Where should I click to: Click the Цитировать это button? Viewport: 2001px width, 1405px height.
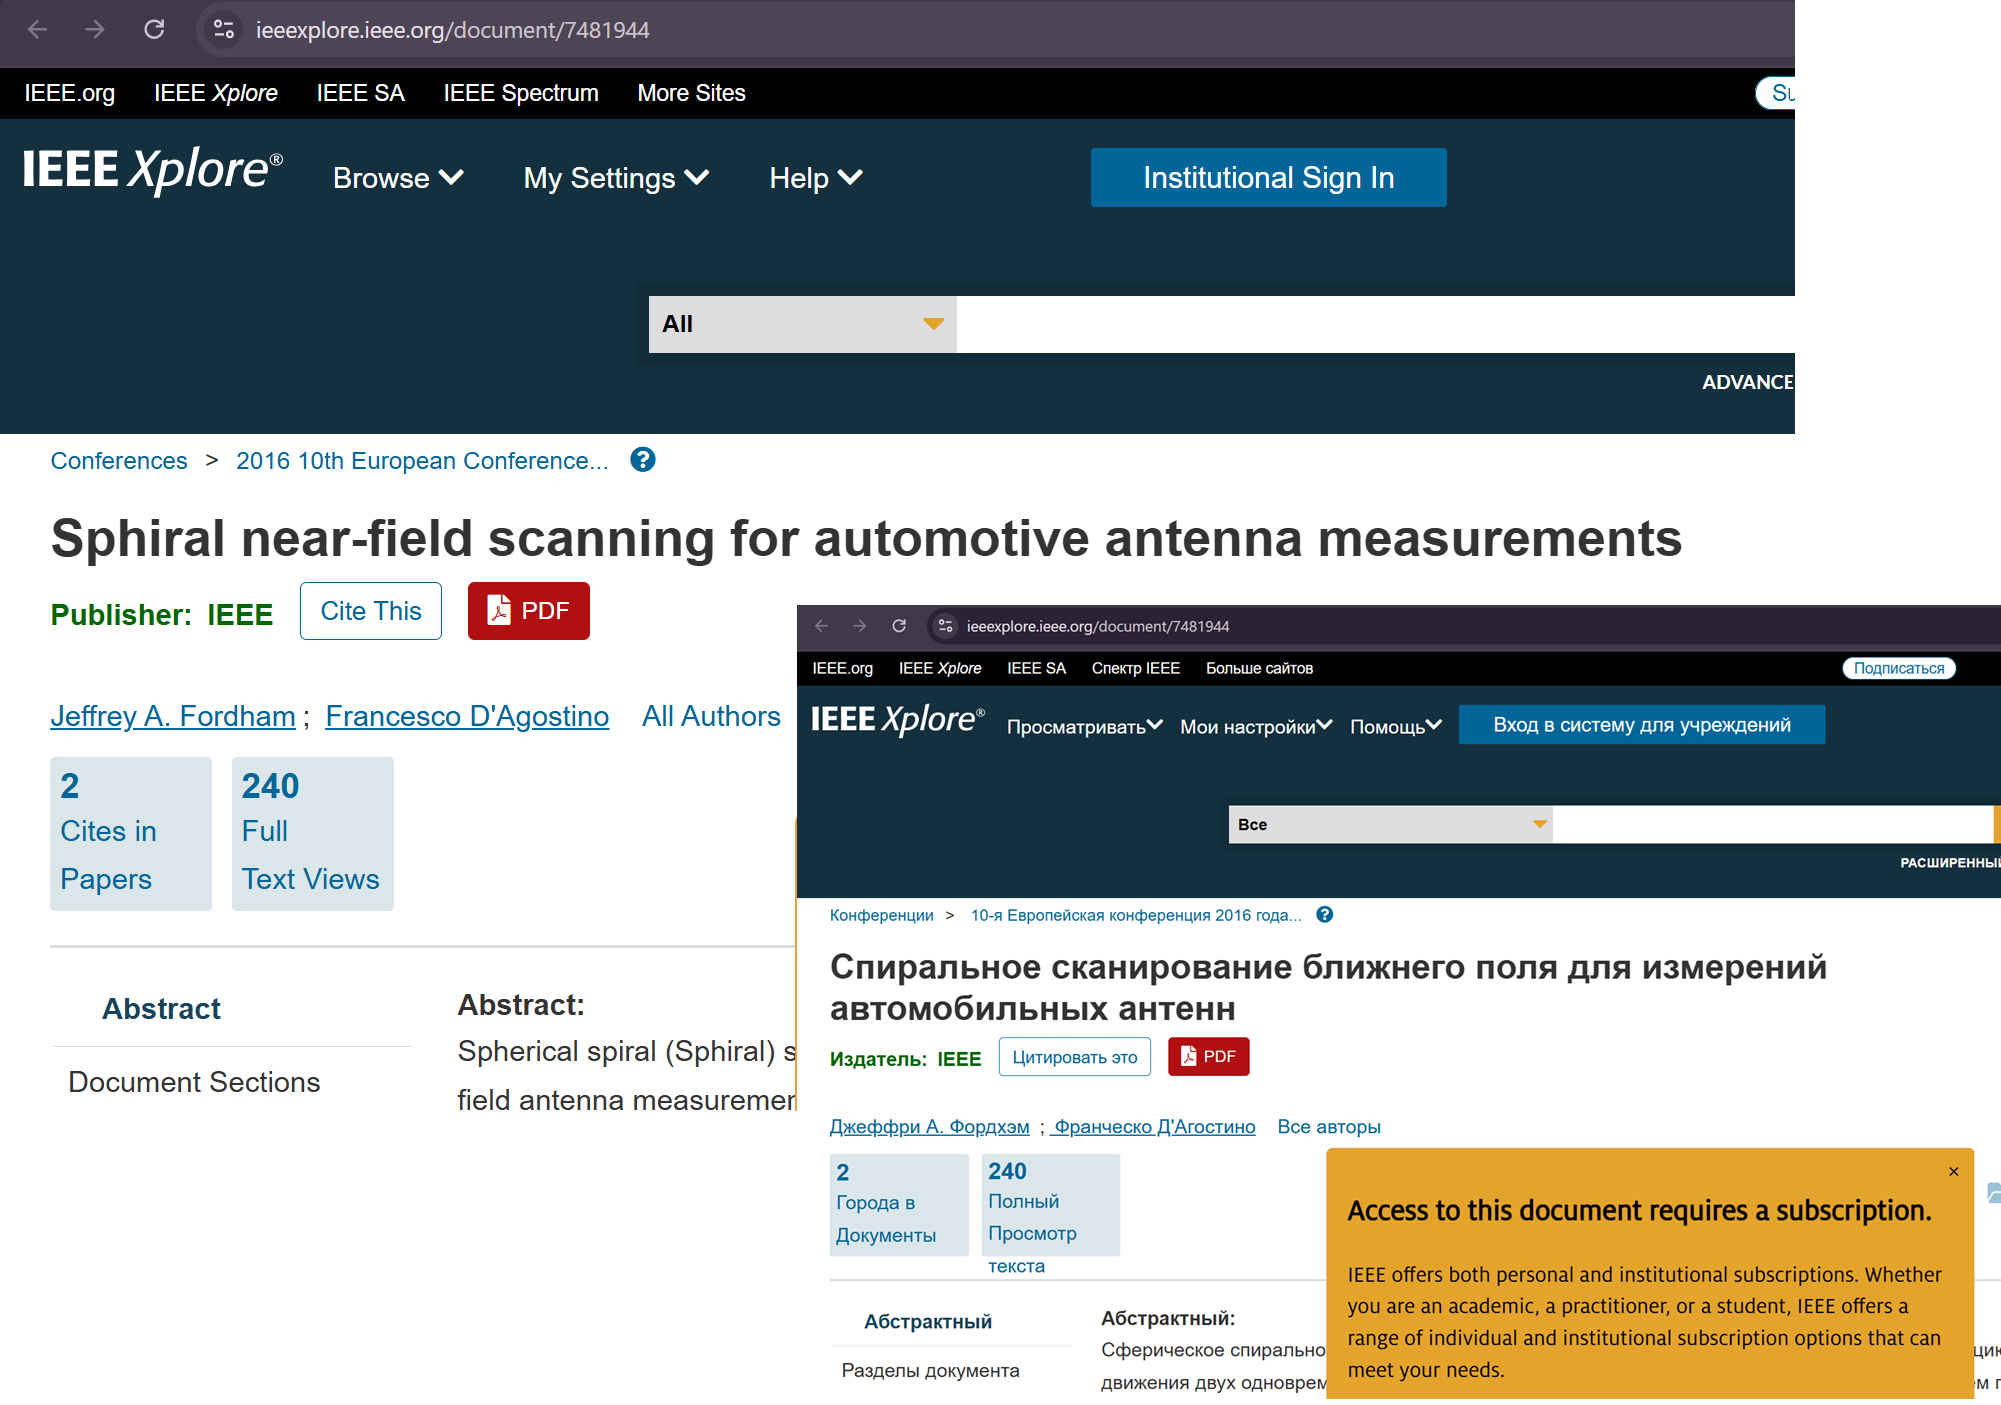click(1075, 1057)
